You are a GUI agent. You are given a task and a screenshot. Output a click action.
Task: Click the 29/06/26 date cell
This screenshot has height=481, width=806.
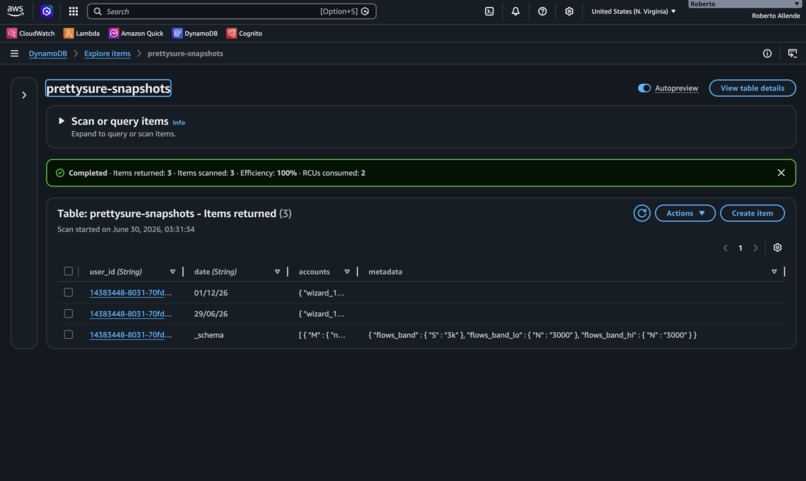pos(211,314)
